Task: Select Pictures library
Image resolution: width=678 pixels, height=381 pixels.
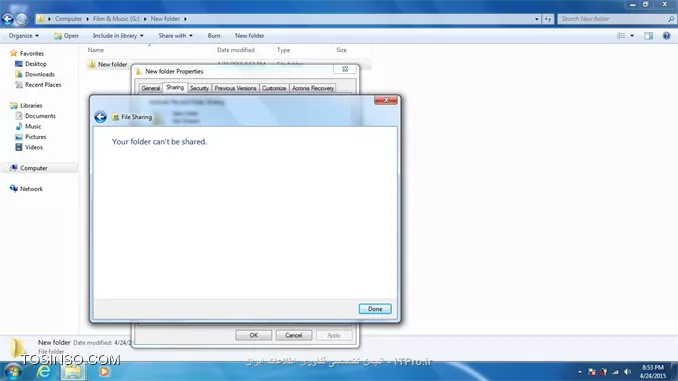Action: (x=35, y=136)
